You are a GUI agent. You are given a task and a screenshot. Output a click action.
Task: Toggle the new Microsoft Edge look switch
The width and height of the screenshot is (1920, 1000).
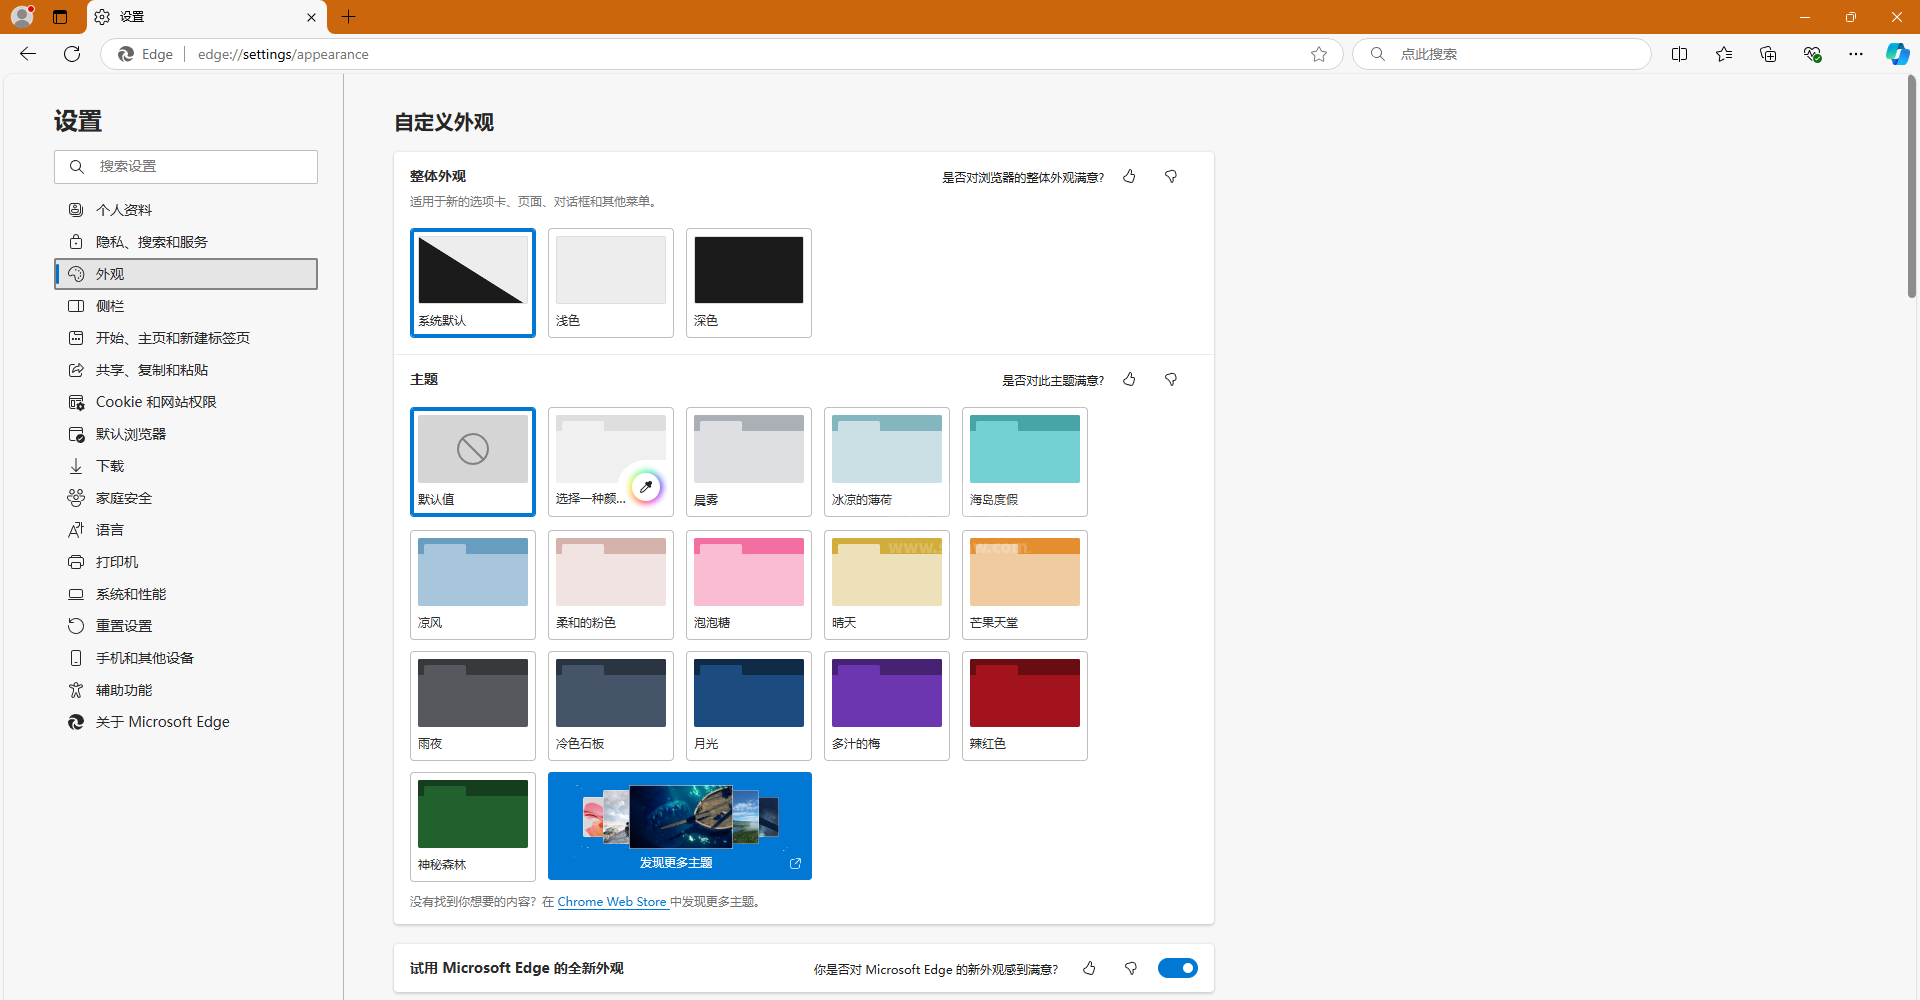[x=1178, y=968]
